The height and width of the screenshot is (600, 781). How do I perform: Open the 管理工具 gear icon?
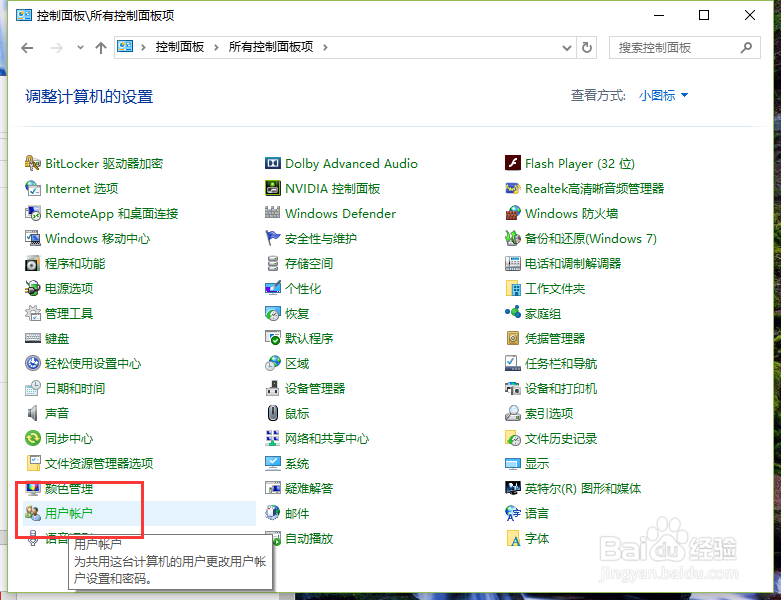[32, 313]
